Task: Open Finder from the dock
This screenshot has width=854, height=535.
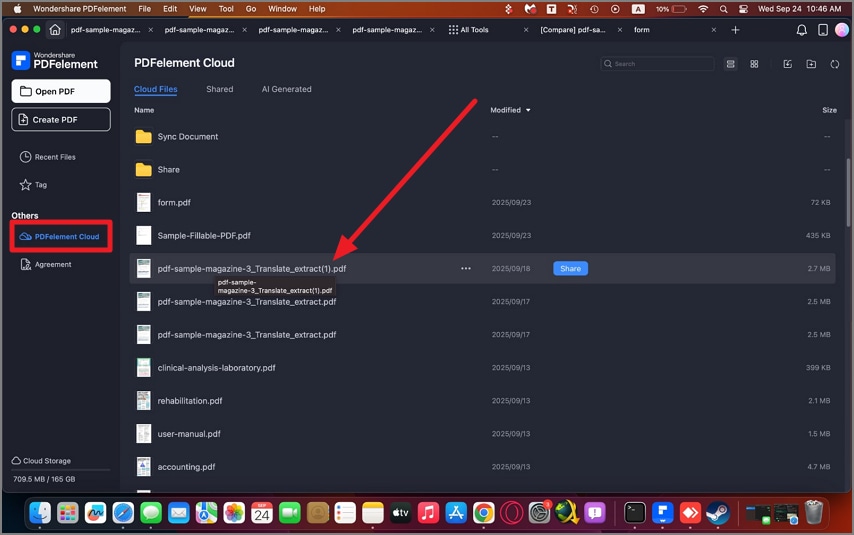Action: [40, 513]
